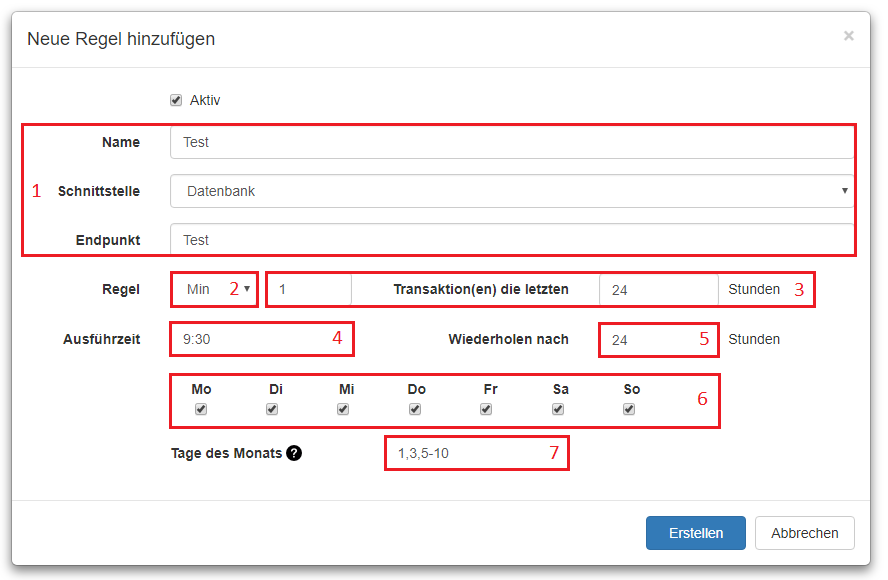
Task: Close dialog with the X icon
Action: (x=848, y=36)
